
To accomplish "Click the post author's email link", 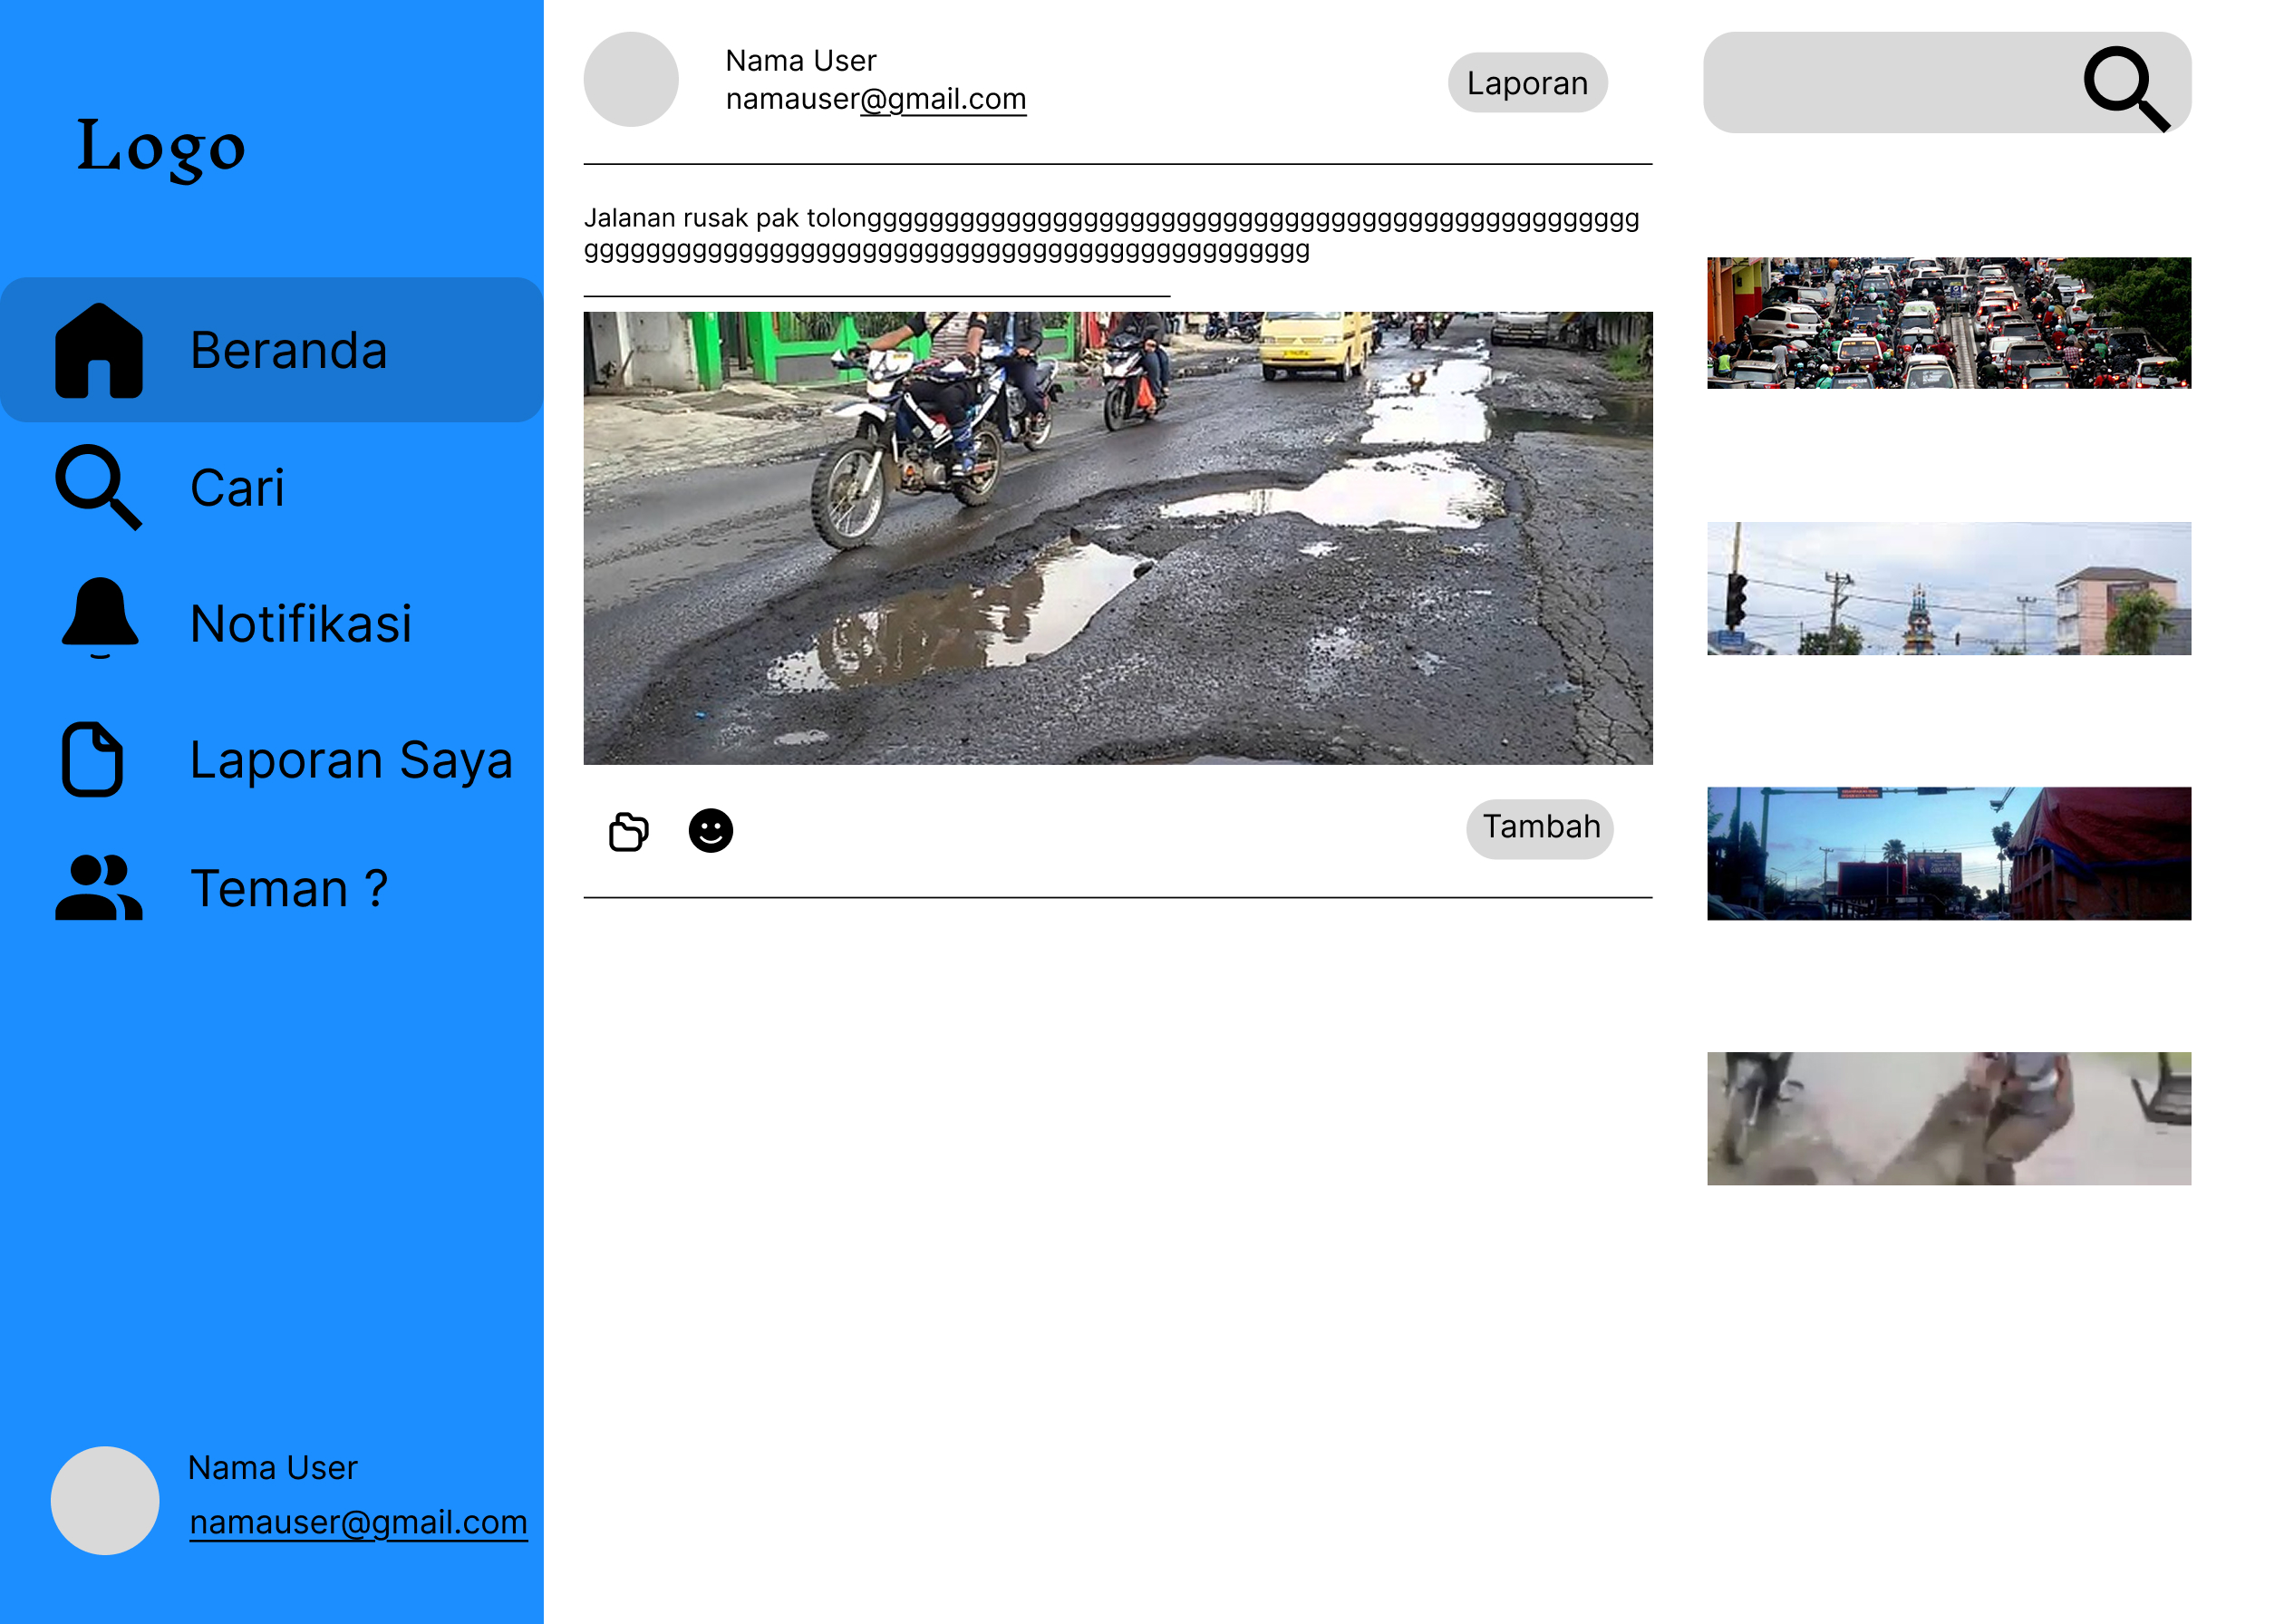I will pos(875,99).
